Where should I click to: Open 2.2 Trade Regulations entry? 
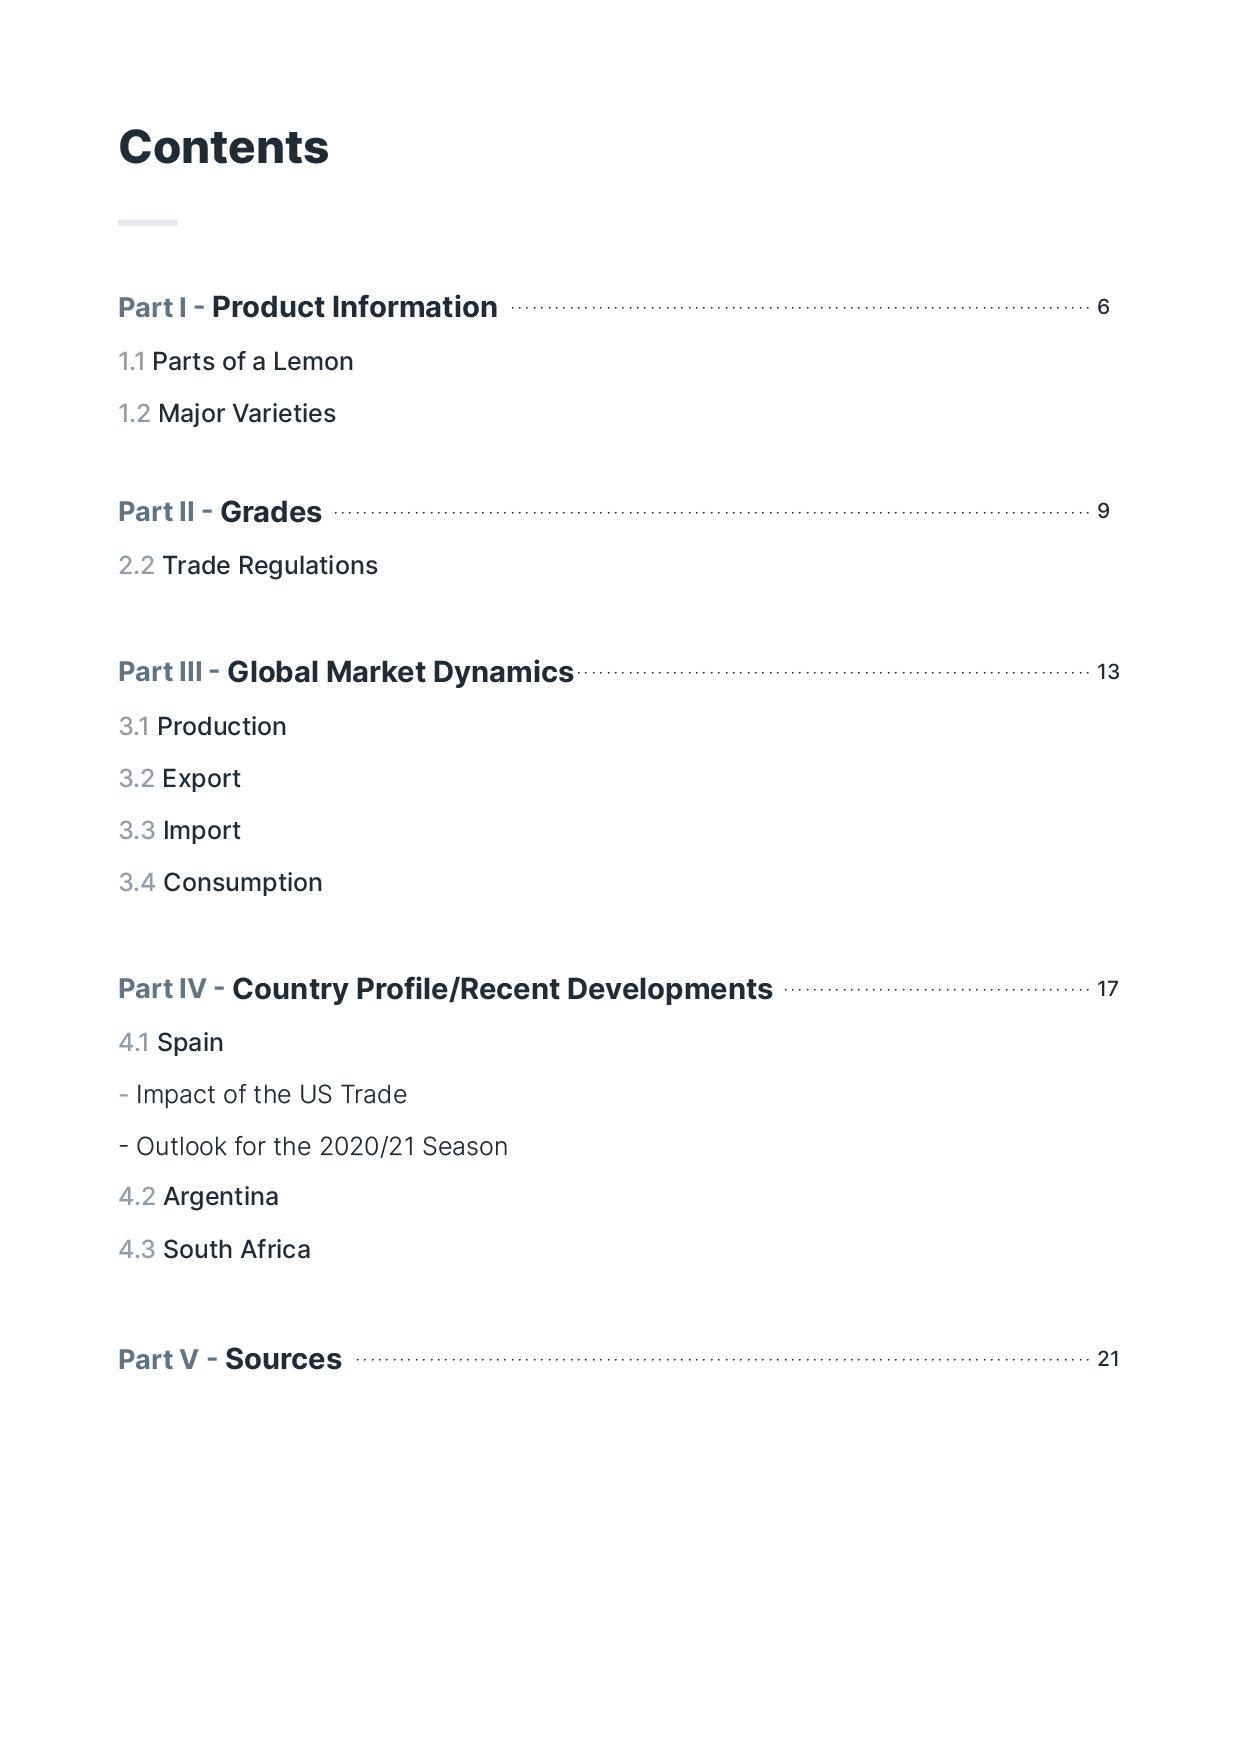[248, 565]
